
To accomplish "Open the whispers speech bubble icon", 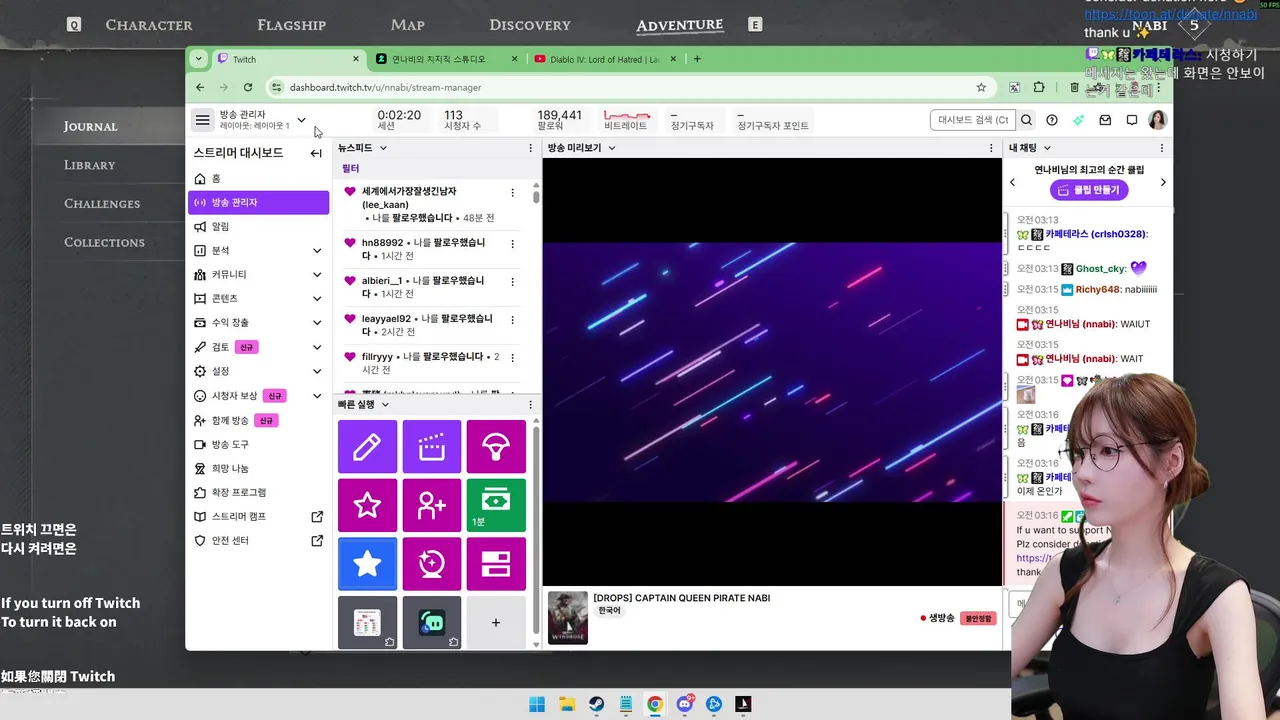I will click(x=1131, y=120).
